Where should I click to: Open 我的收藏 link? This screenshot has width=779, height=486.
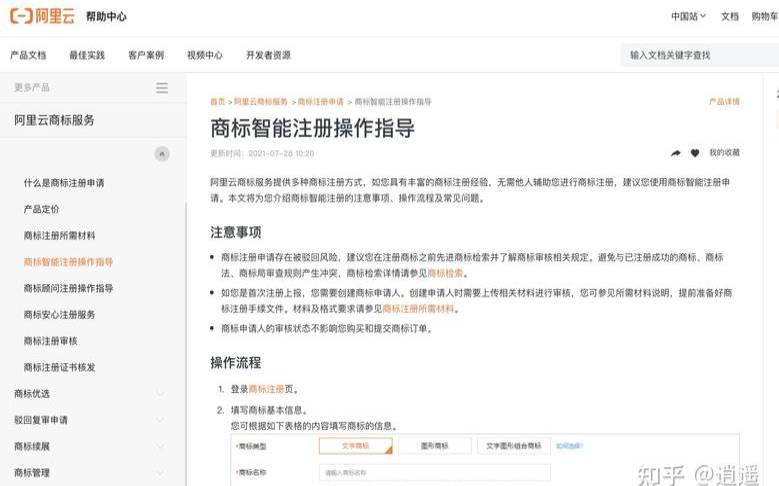pyautogui.click(x=724, y=153)
